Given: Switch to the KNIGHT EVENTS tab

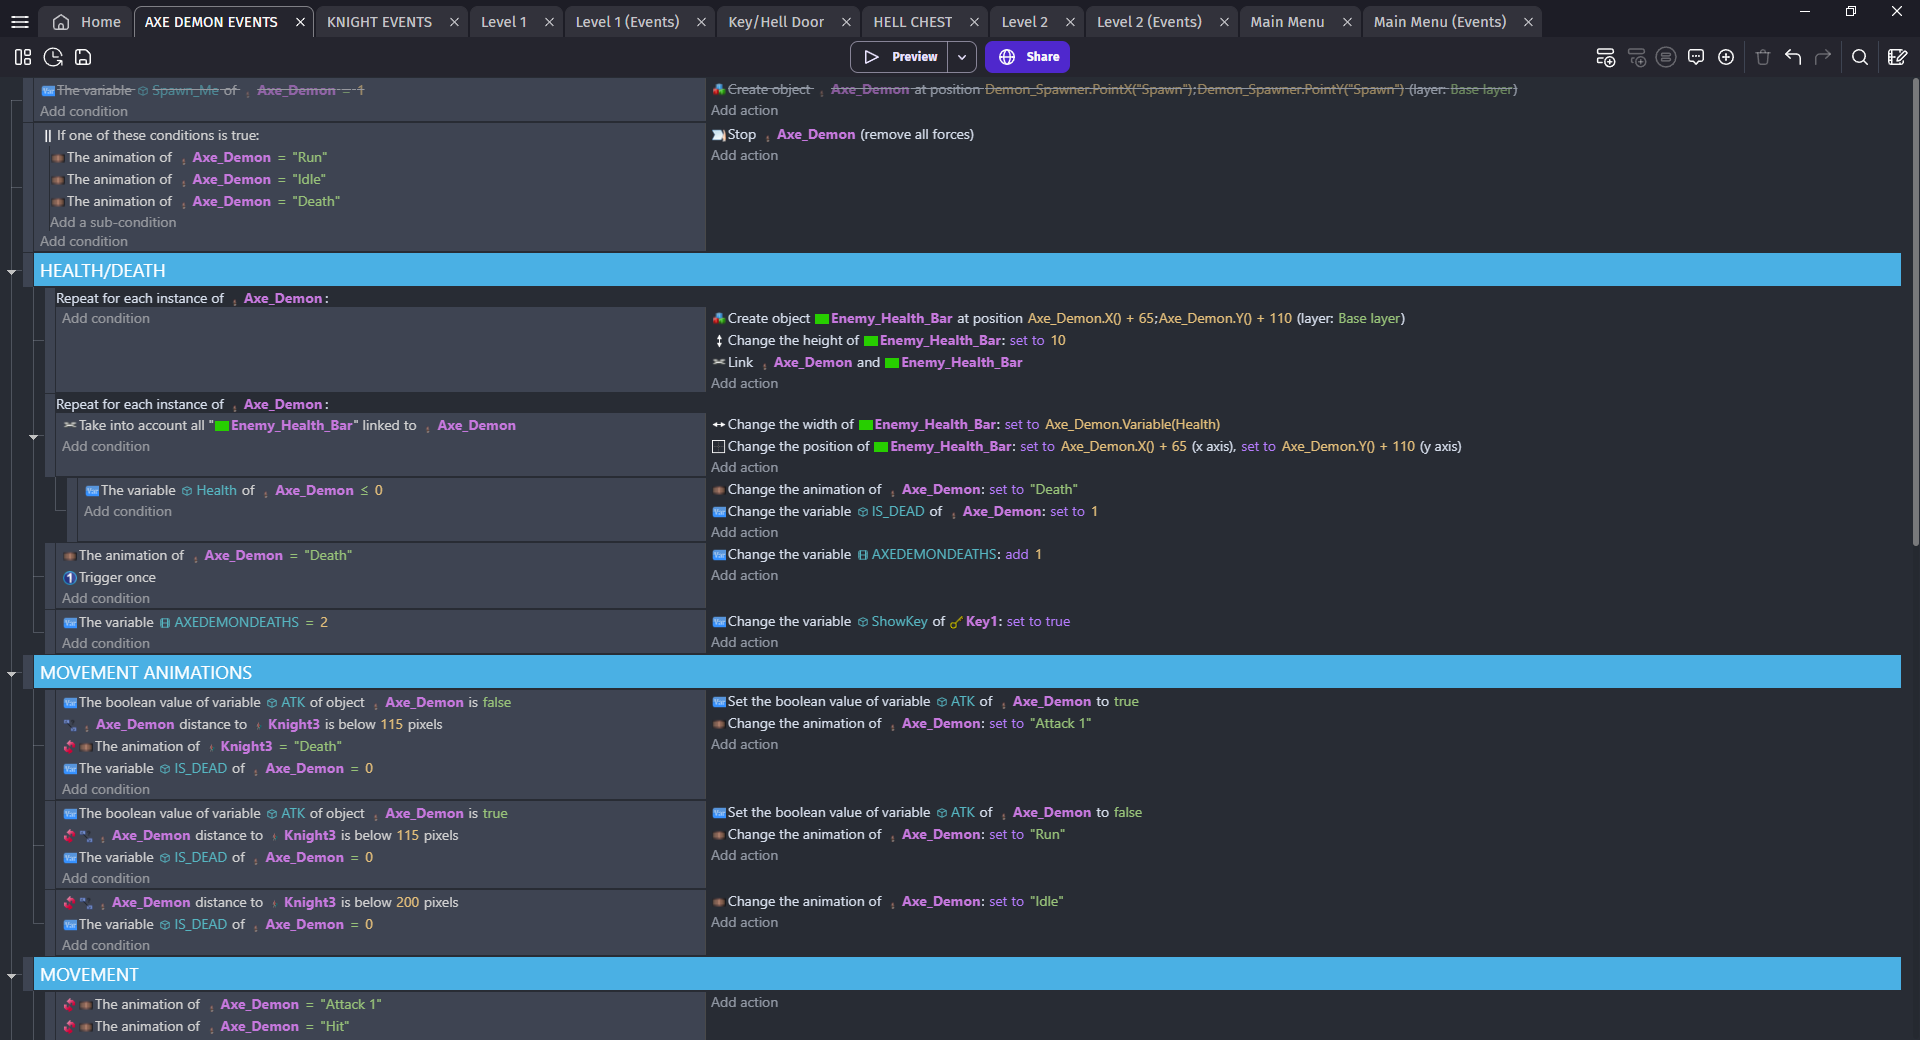Looking at the screenshot, I should coord(379,21).
